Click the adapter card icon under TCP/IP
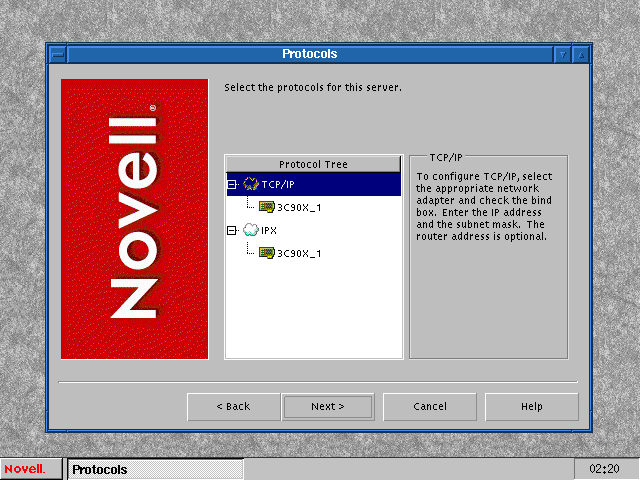This screenshot has height=480, width=640. tap(267, 207)
